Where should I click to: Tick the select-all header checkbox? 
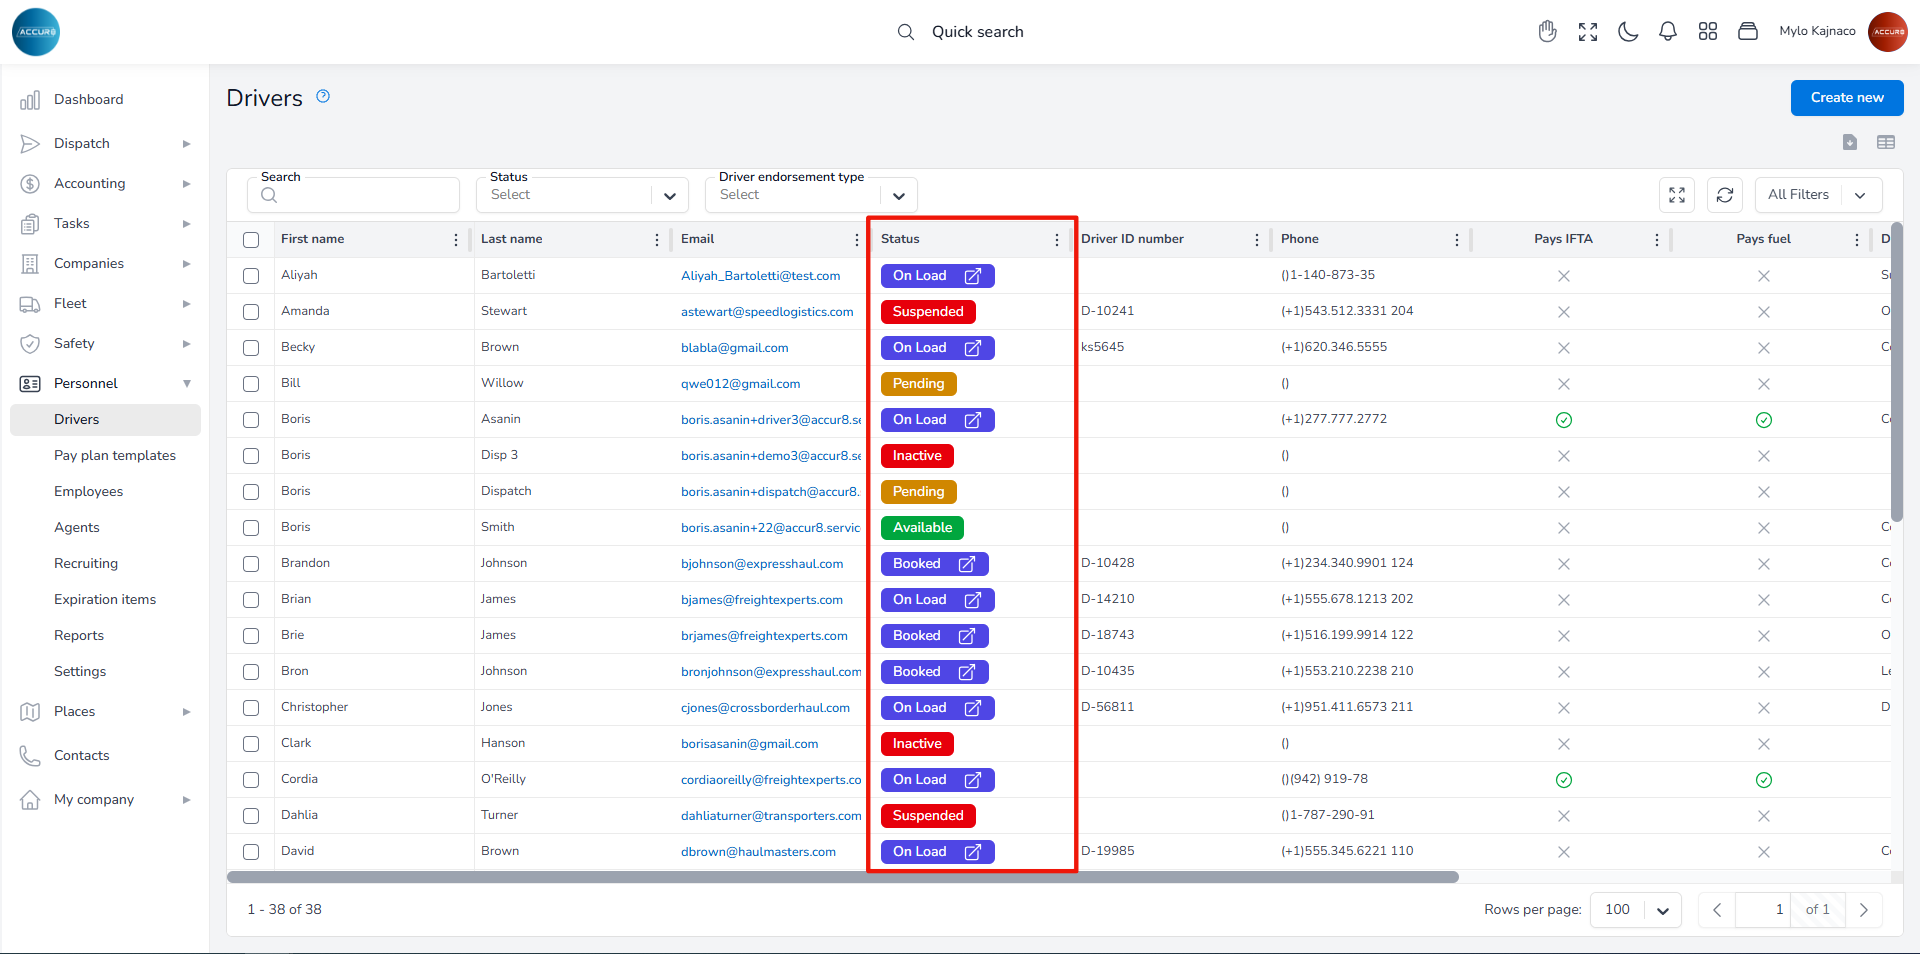tap(251, 240)
